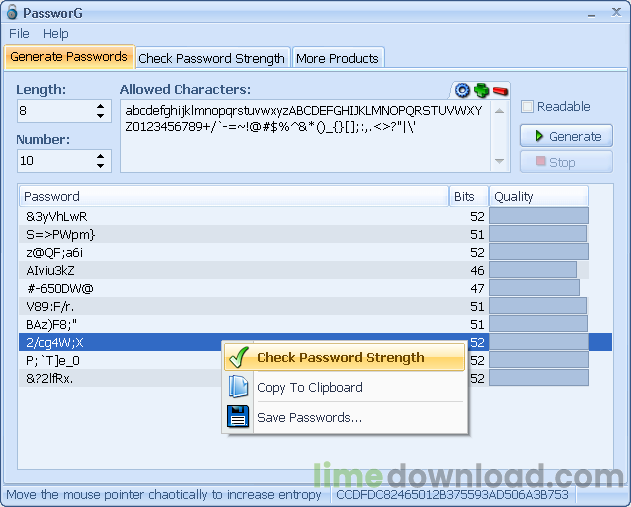631x507 pixels.
Task: Select password row #-650DW@
Action: pyautogui.click(x=304, y=288)
